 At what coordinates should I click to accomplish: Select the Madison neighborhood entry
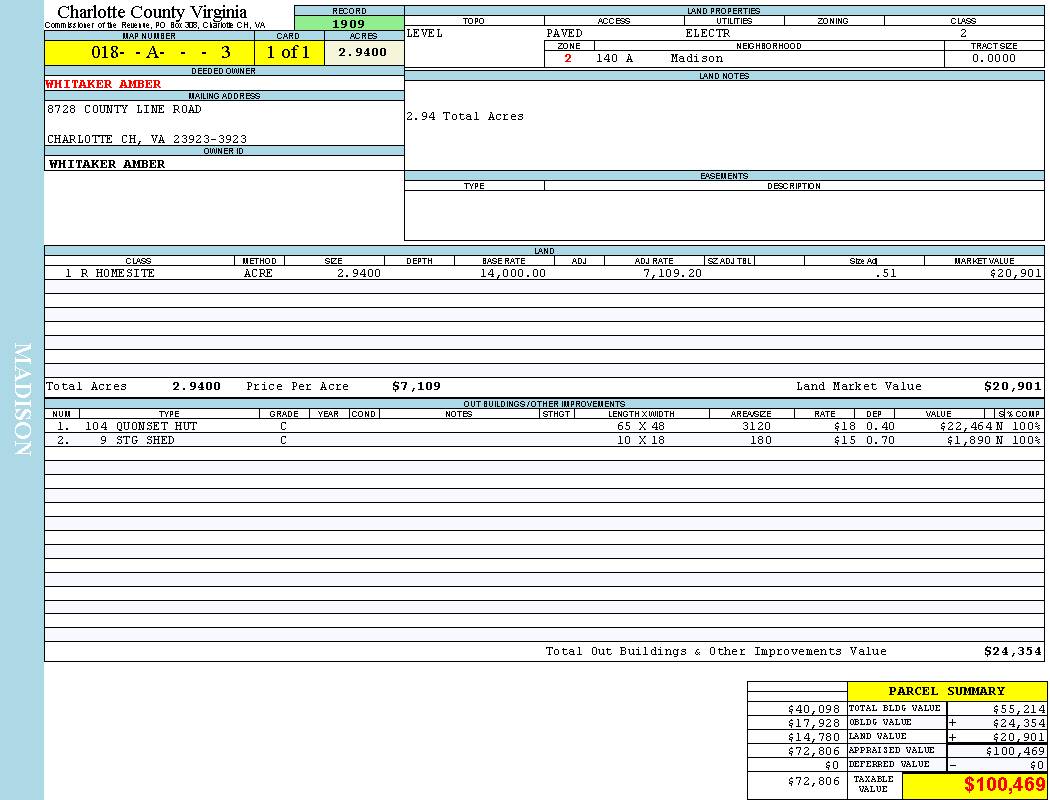click(x=696, y=58)
